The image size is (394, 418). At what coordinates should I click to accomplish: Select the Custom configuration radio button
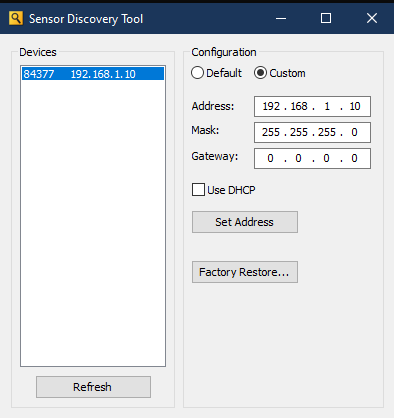[x=260, y=73]
